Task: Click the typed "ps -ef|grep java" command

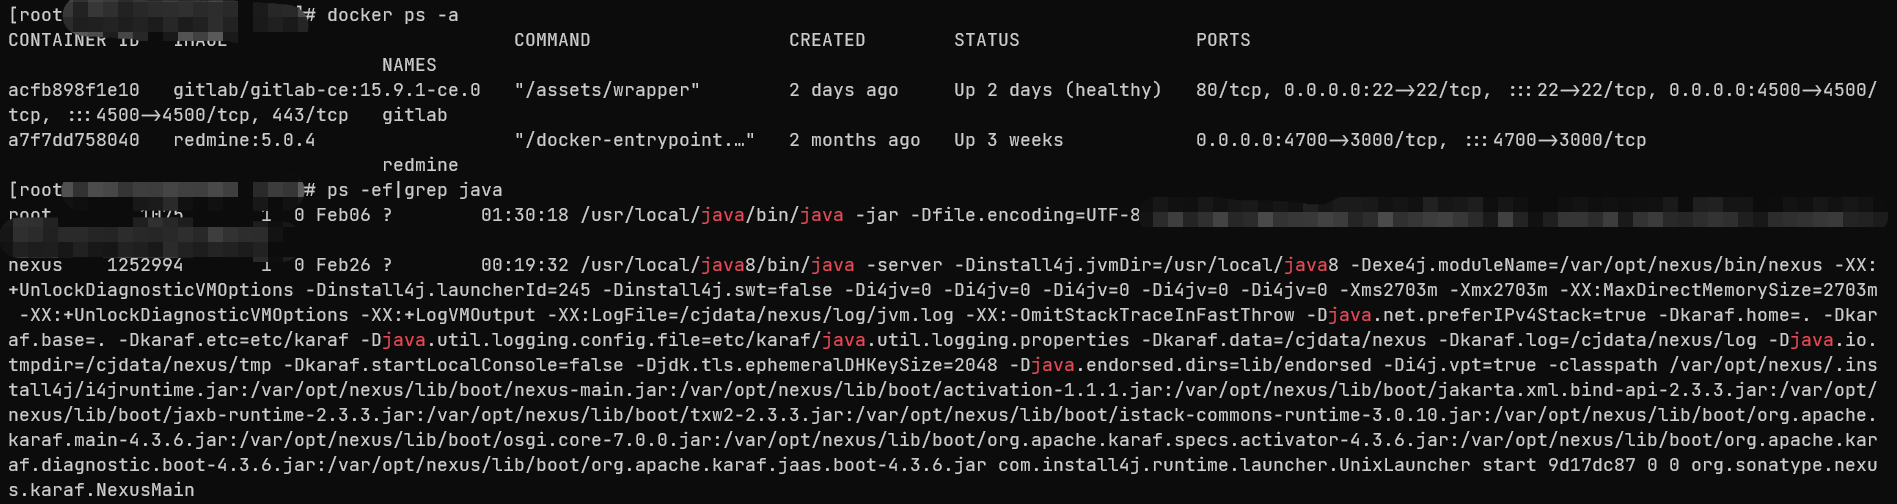Action: pos(414,190)
